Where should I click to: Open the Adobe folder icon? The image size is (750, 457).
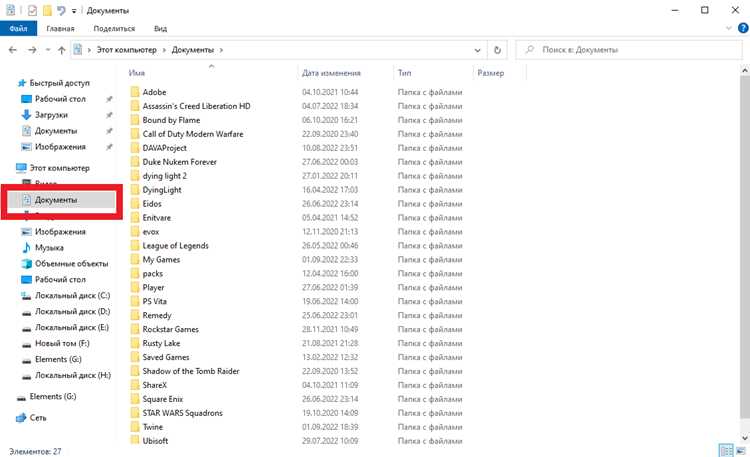click(x=135, y=92)
